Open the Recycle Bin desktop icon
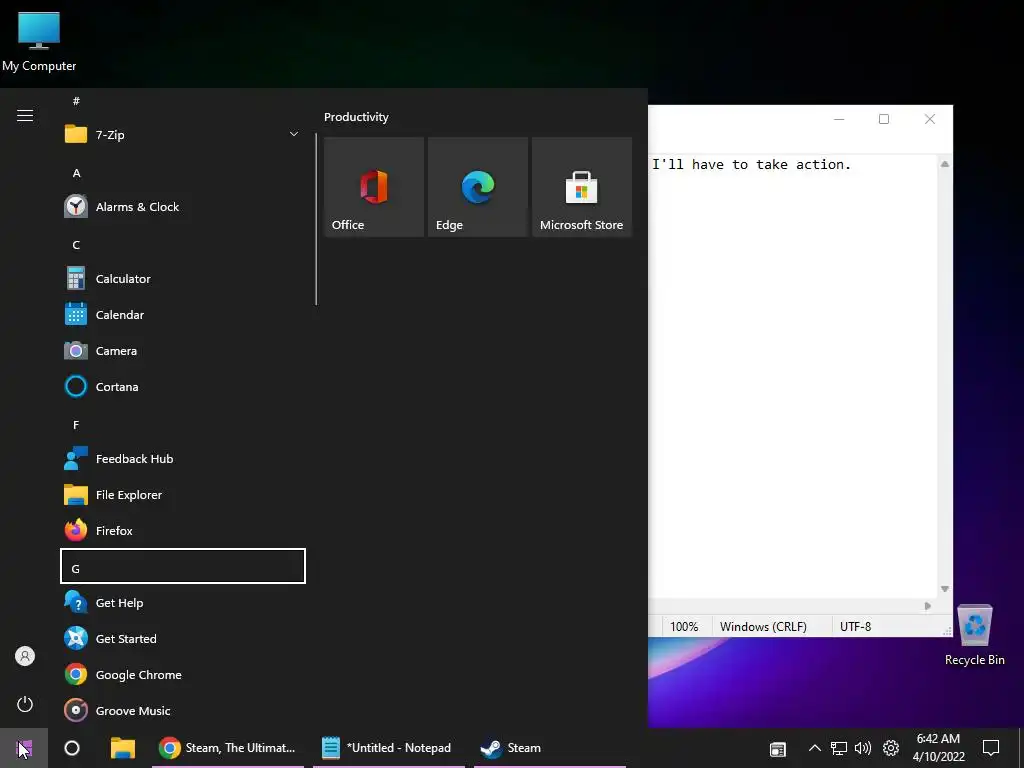The width and height of the screenshot is (1024, 768). pos(974,635)
